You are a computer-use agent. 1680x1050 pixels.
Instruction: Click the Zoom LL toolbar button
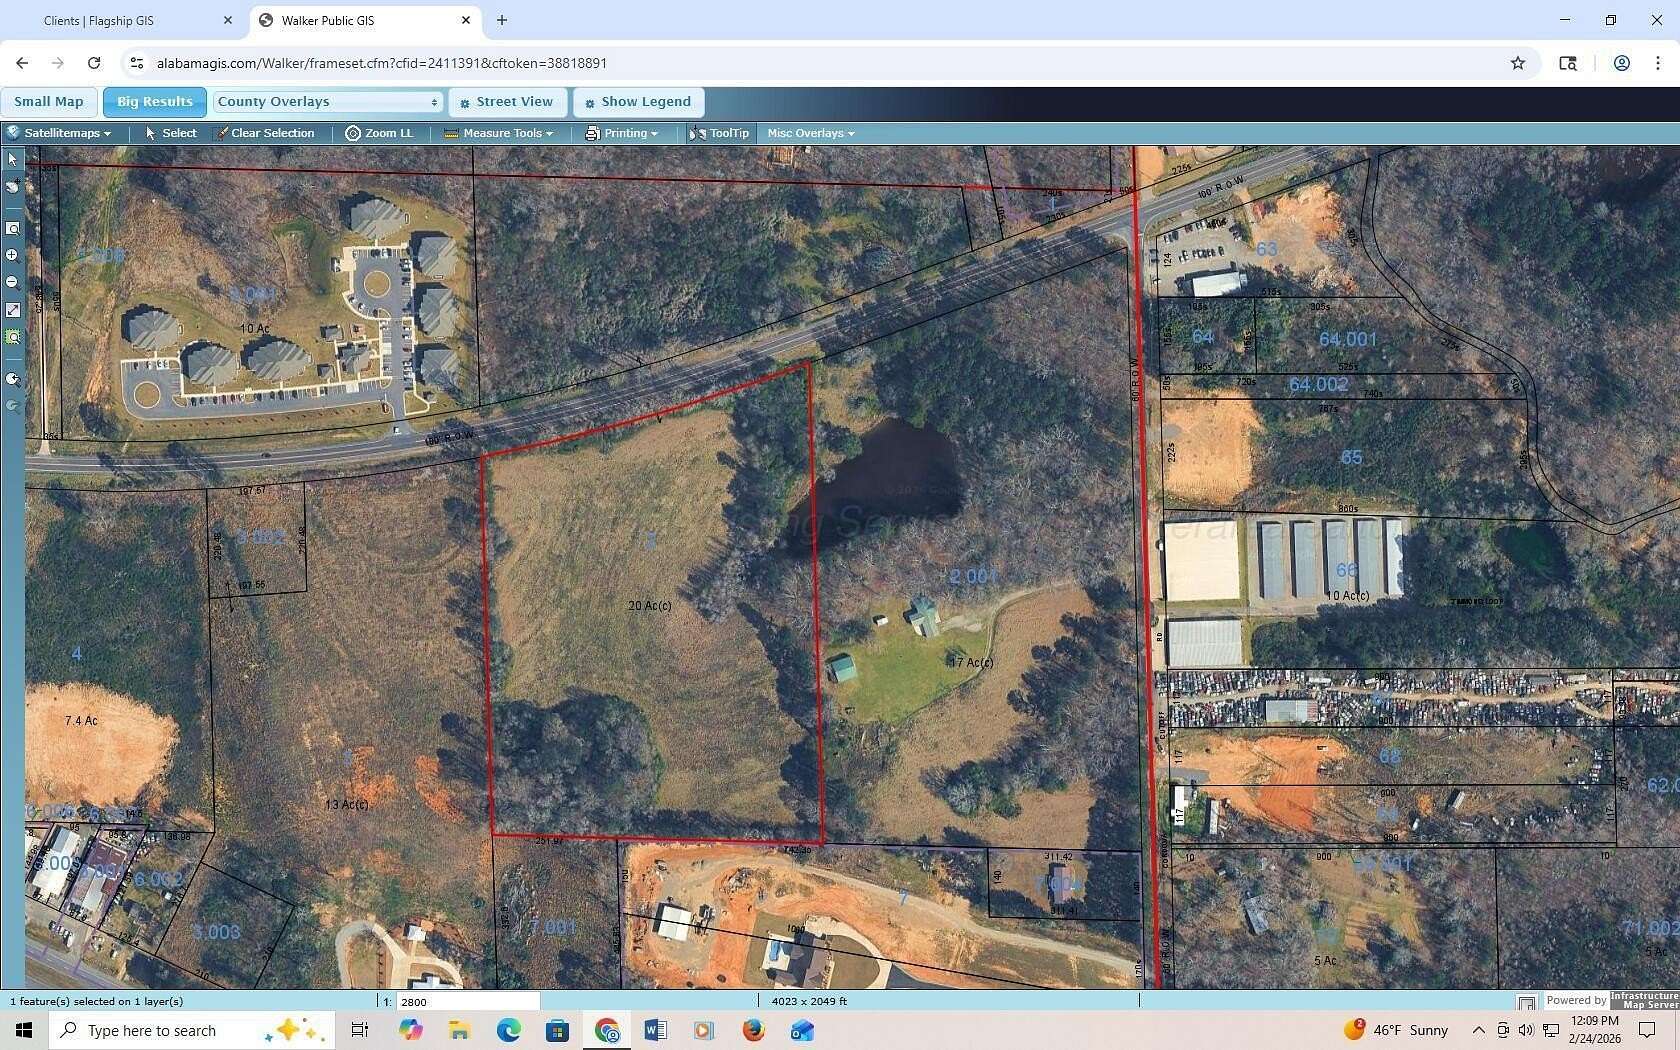point(380,132)
